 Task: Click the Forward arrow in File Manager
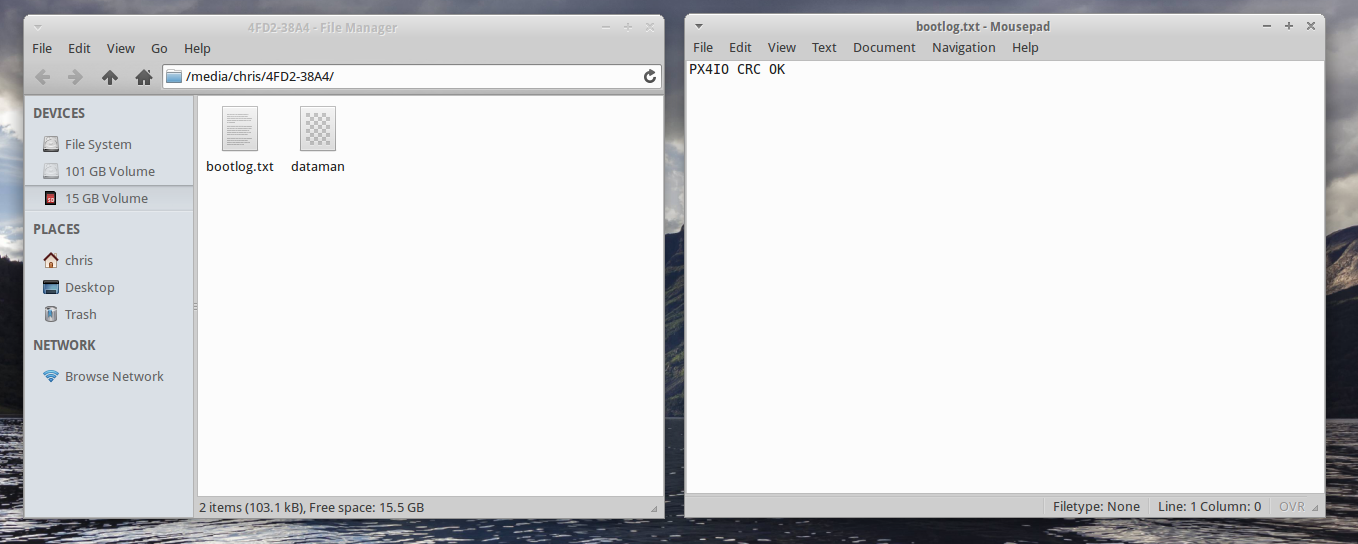pos(75,77)
